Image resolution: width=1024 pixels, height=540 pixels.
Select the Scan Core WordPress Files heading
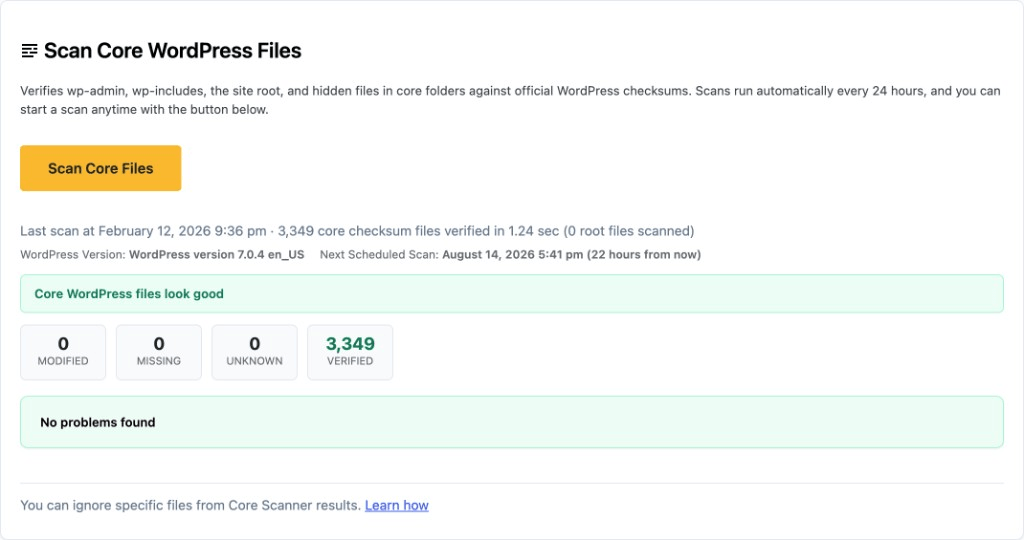tap(172, 51)
